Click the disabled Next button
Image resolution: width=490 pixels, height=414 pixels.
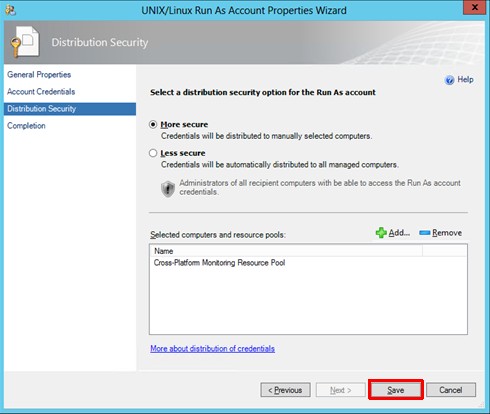tap(341, 390)
